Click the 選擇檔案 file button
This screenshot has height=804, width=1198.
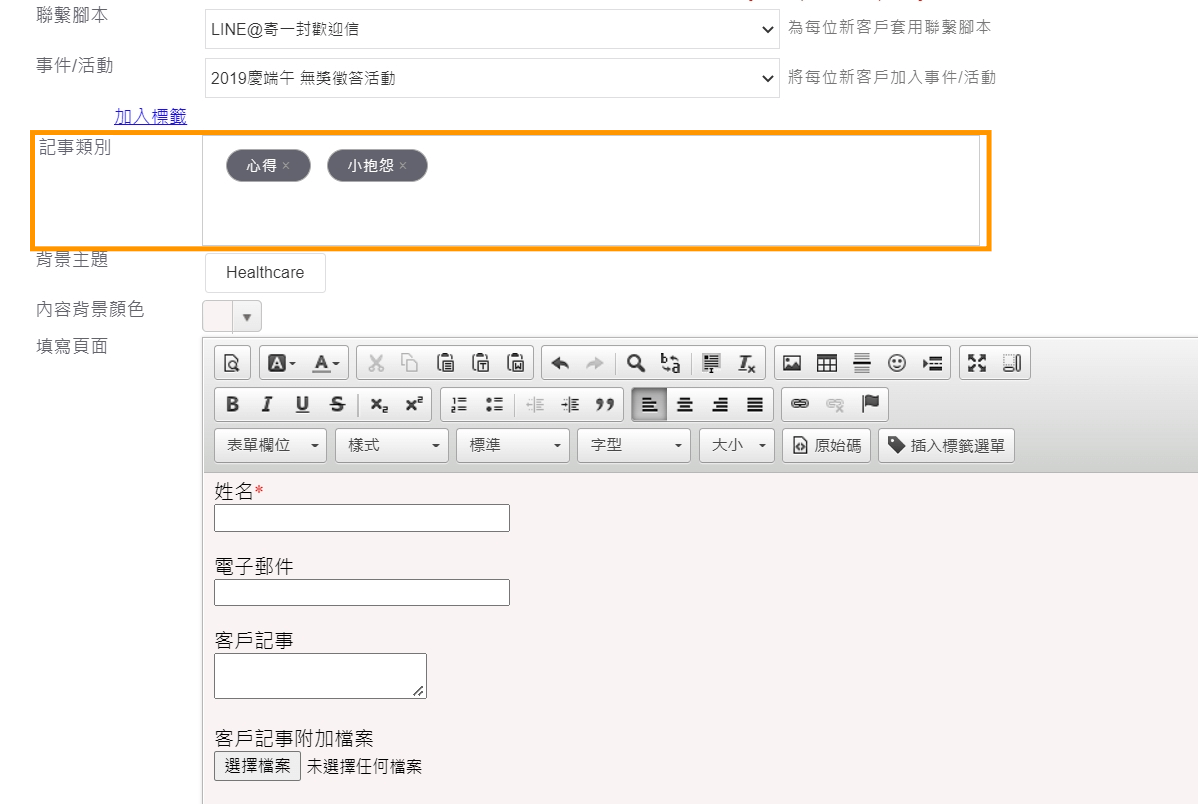[257, 766]
